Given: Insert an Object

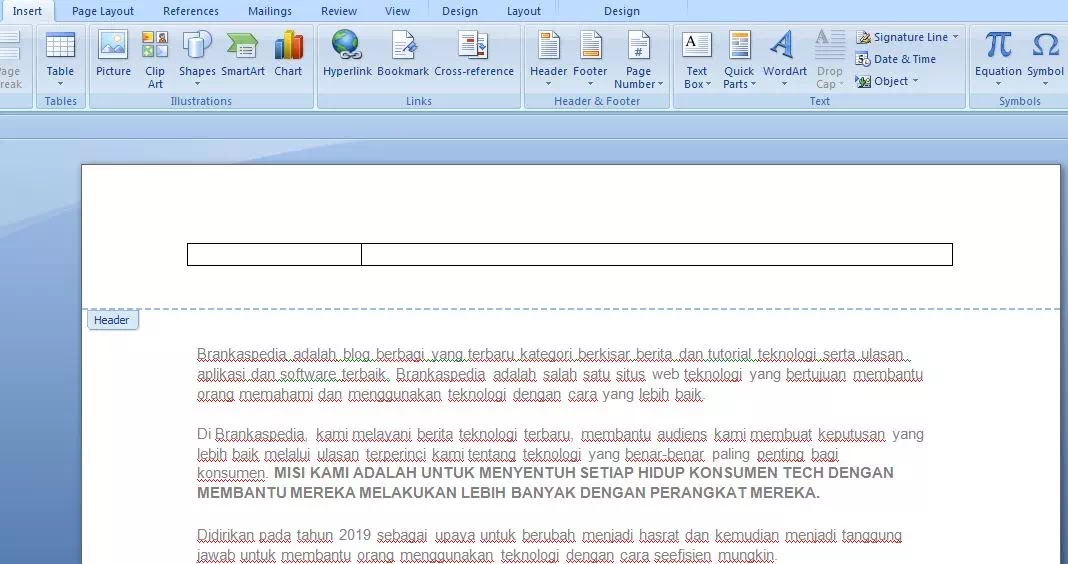Looking at the screenshot, I should coord(887,81).
